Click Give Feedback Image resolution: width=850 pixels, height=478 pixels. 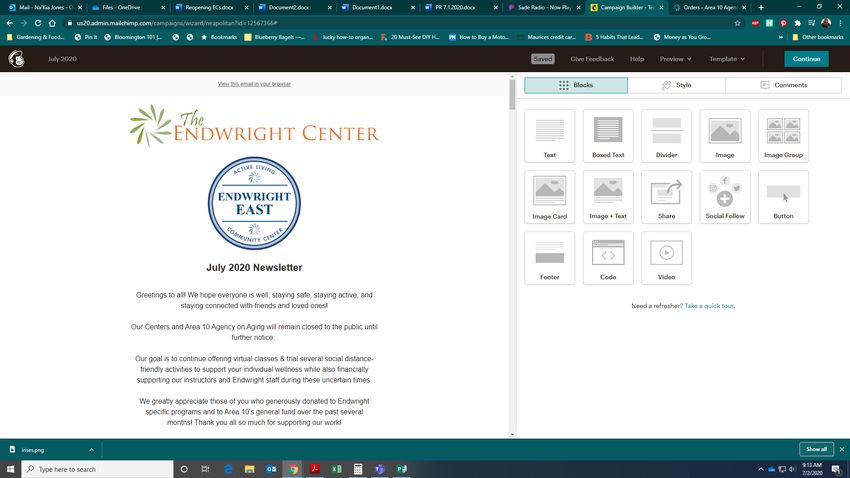(592, 59)
